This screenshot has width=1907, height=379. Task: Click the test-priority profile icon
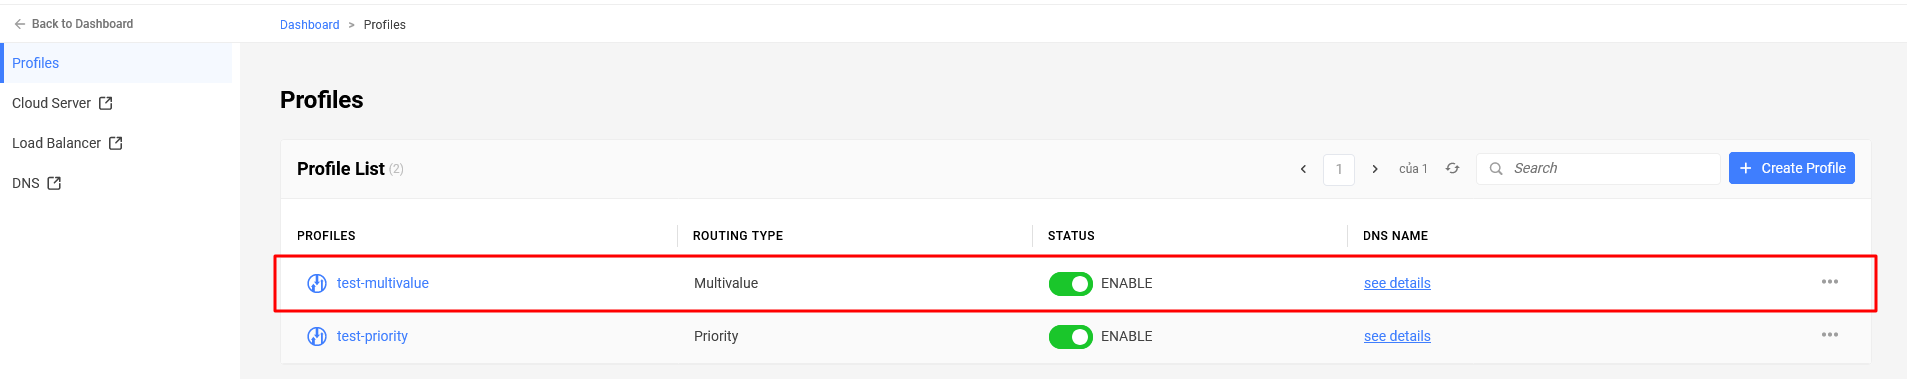317,336
